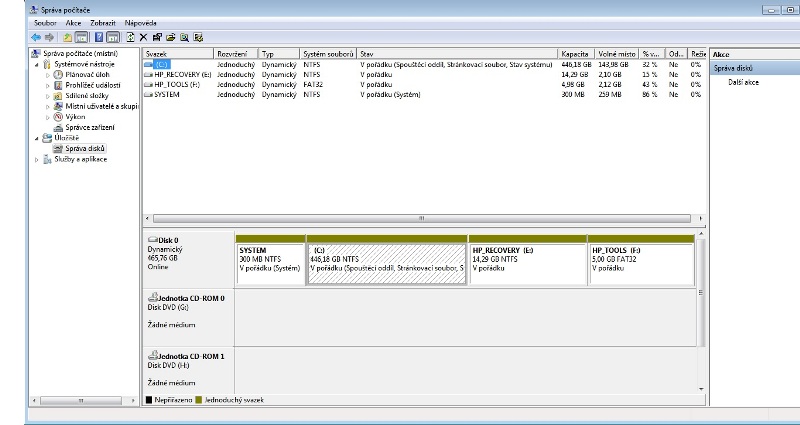Image resolution: width=800 pixels, height=425 pixels.
Task: Click the Správa počítače (místní) root icon
Action: 36,53
